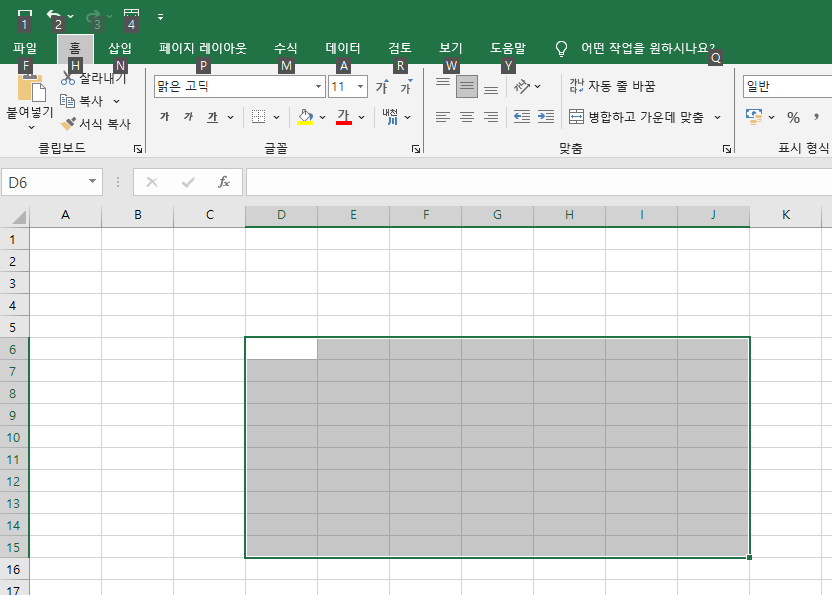Image resolution: width=832 pixels, height=595 pixels.
Task: Switch to the 보기 (View) tab
Action: coord(451,48)
